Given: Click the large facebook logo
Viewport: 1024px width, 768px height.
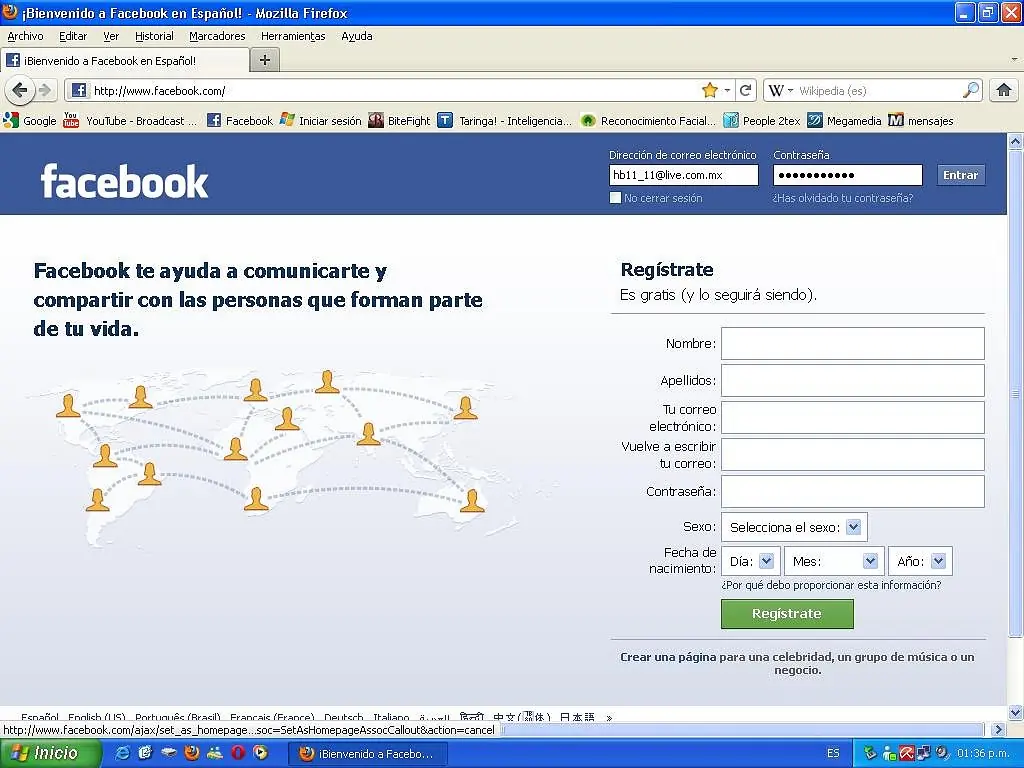Looking at the screenshot, I should pyautogui.click(x=124, y=181).
